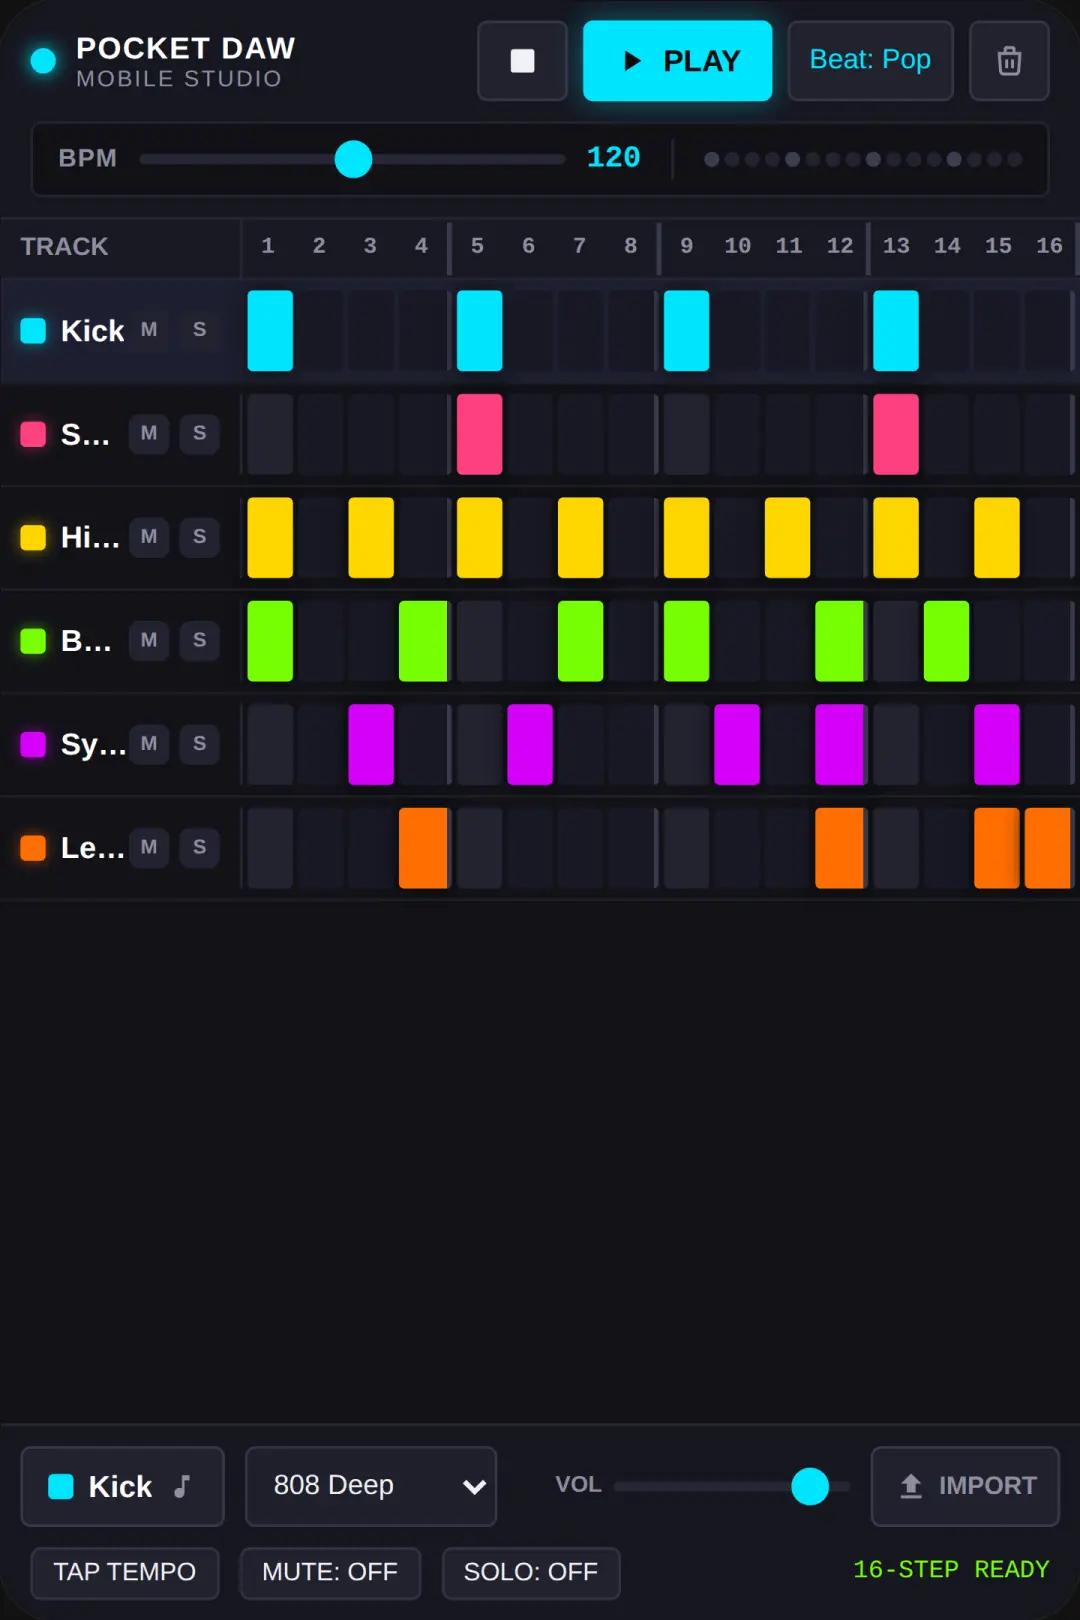1080x1620 pixels.
Task: Toggle pink Snare step 13 pad
Action: (x=896, y=434)
